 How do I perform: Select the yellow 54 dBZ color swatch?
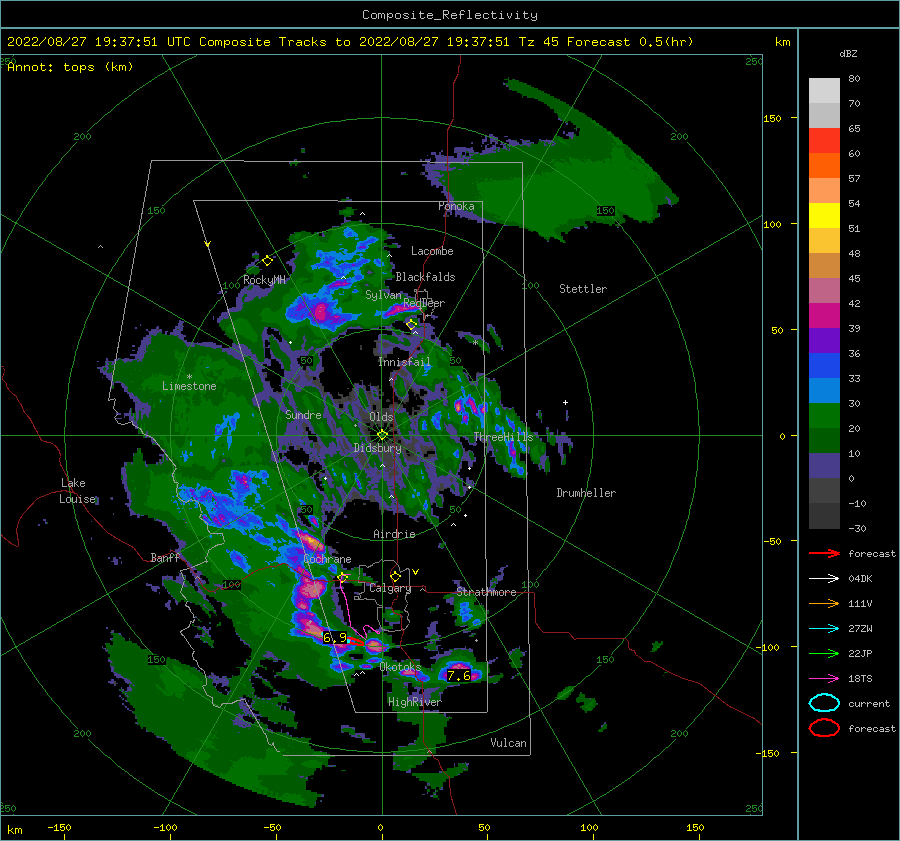[824, 216]
